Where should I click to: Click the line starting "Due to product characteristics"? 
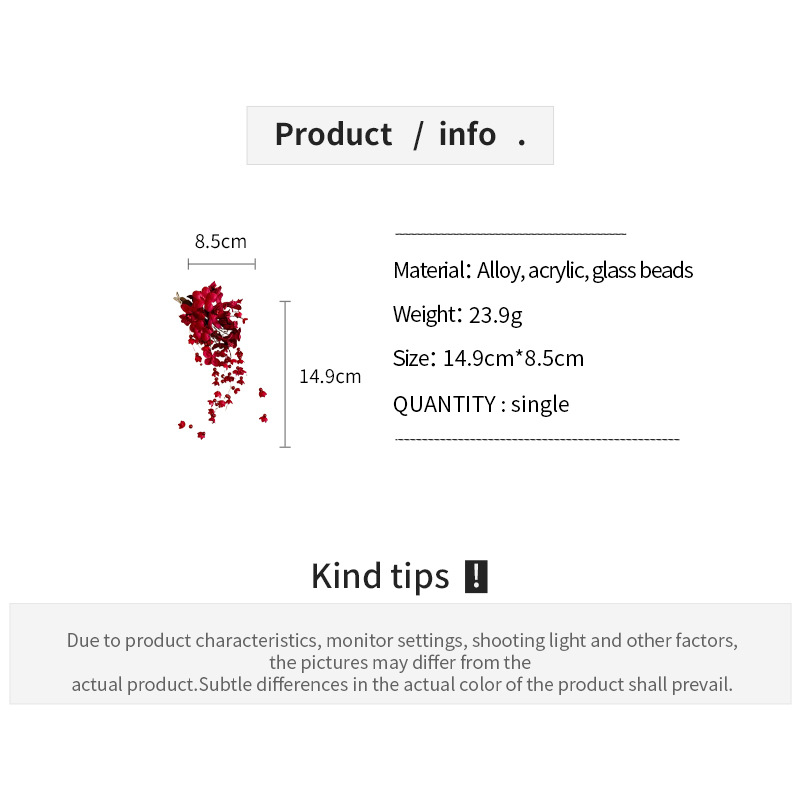pos(402,640)
